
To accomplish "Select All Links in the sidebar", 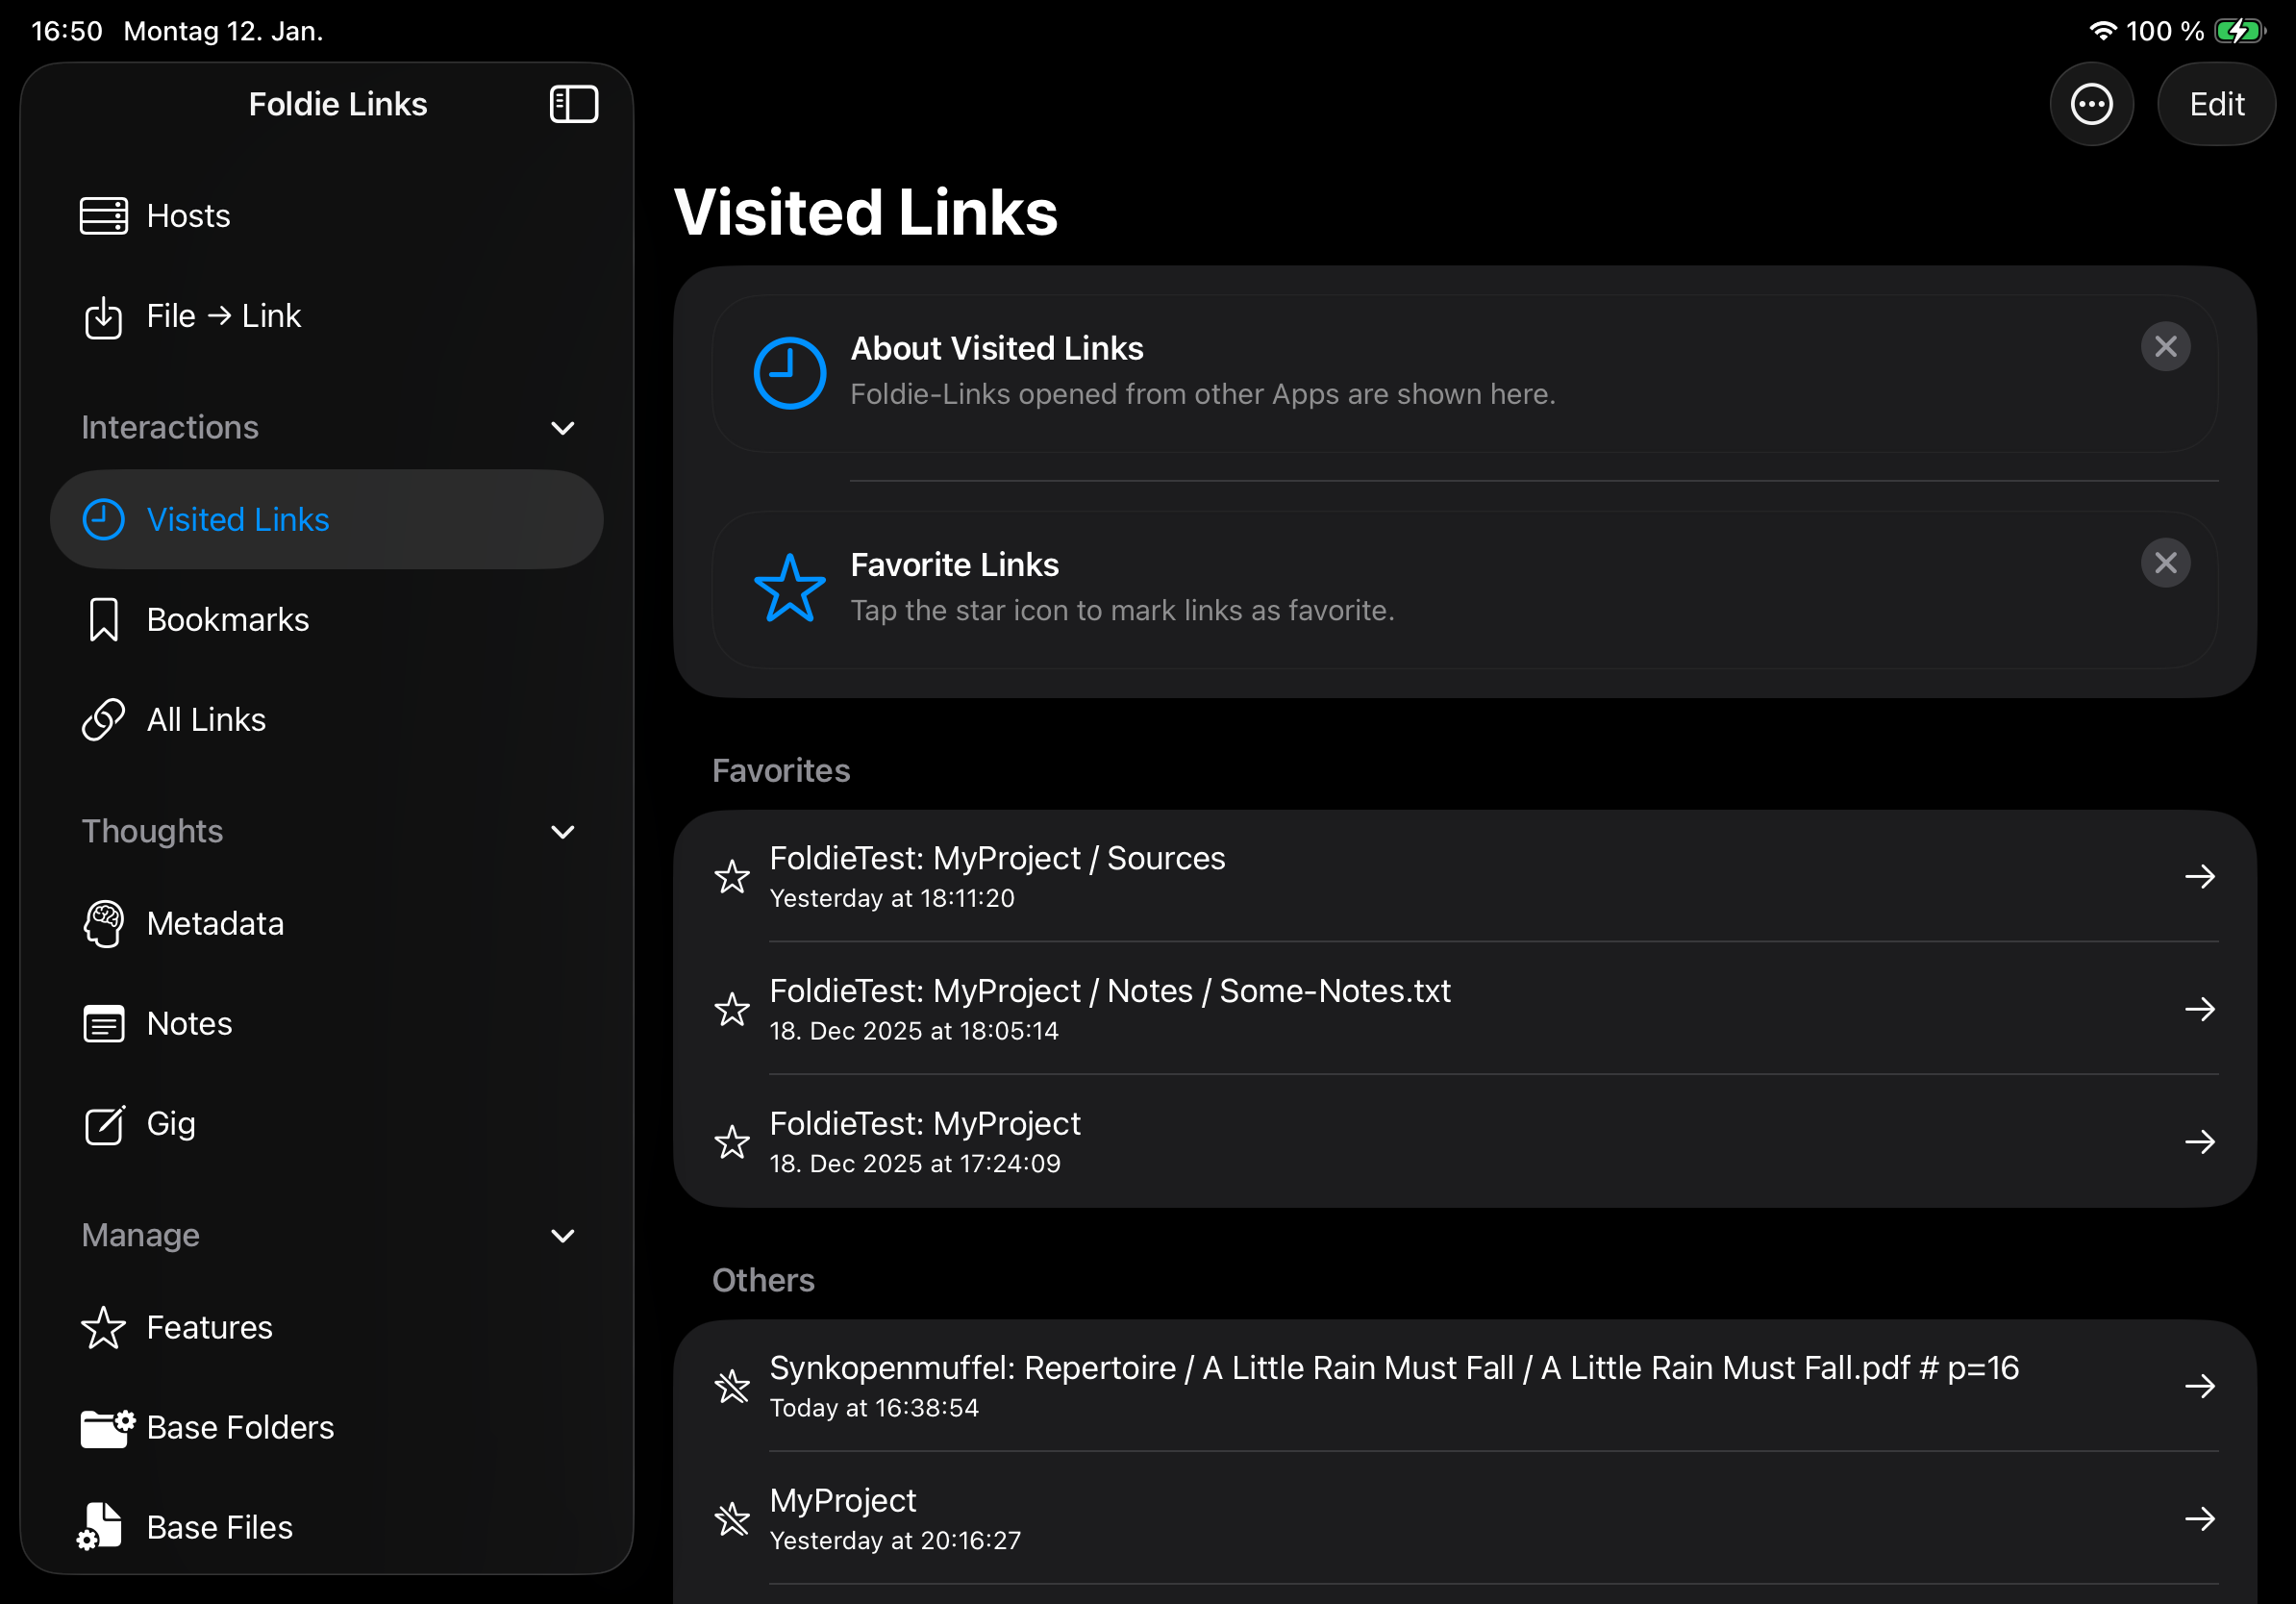I will coord(206,720).
